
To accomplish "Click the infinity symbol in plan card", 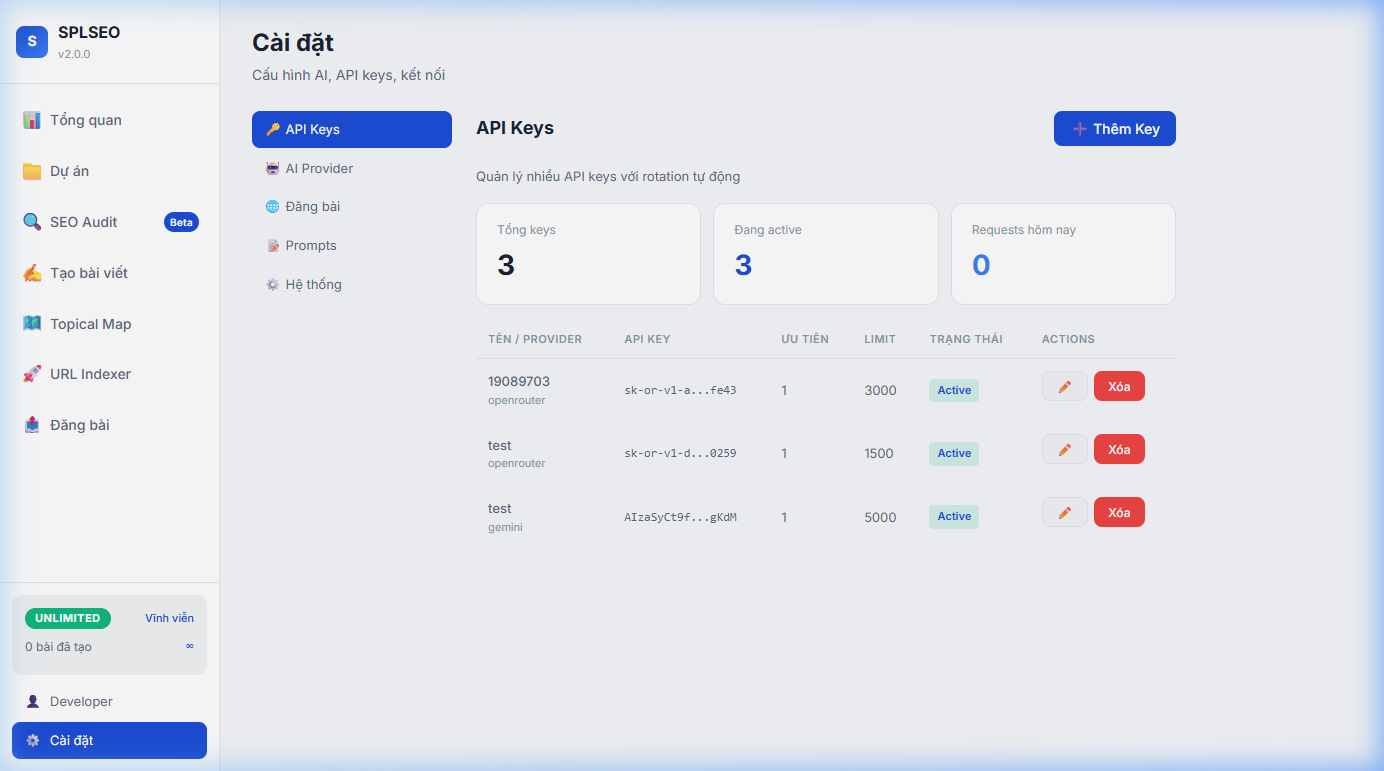I will coord(190,646).
